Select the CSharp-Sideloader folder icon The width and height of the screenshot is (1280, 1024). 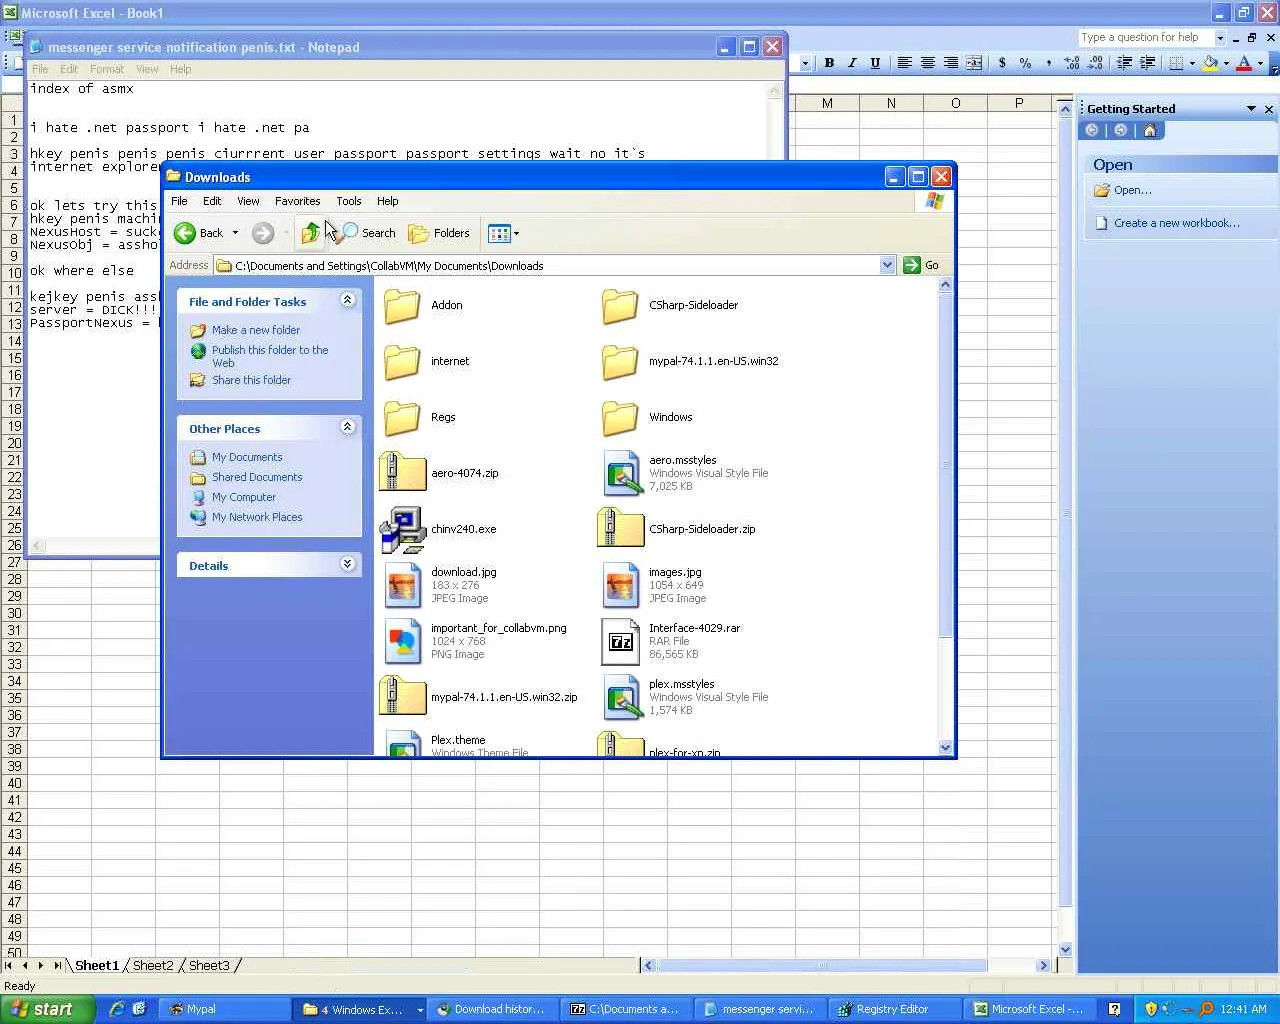tap(620, 306)
